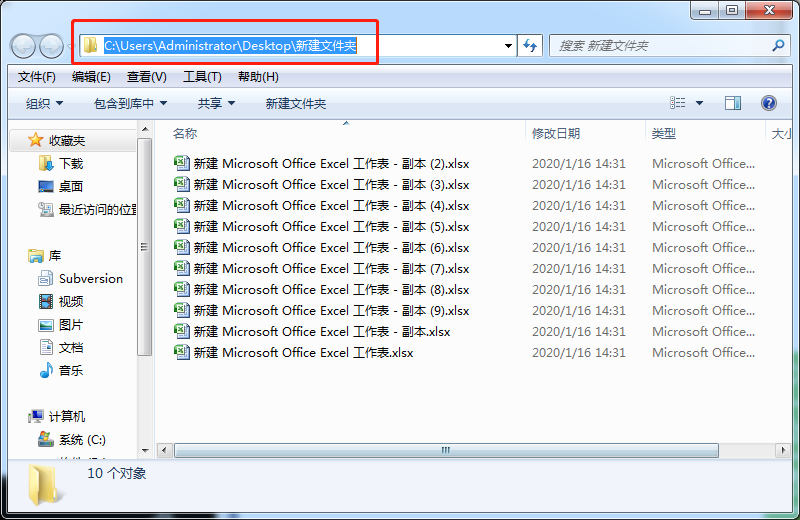Select file 副本 (8).xlsx name

pyautogui.click(x=331, y=289)
